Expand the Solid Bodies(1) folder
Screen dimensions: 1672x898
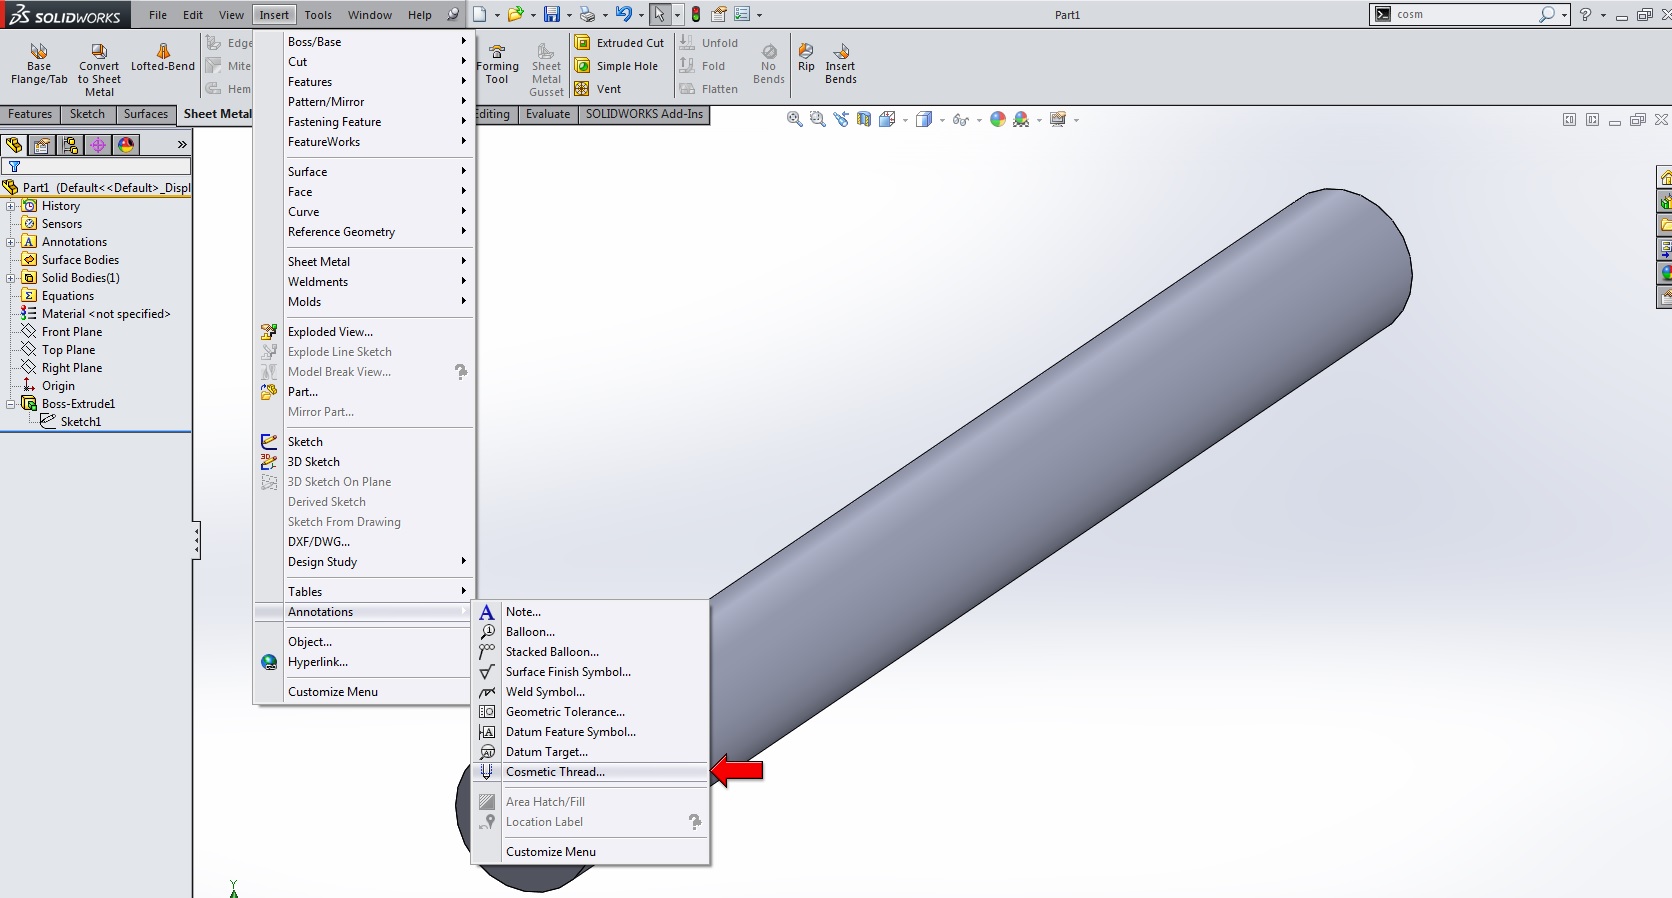click(11, 278)
